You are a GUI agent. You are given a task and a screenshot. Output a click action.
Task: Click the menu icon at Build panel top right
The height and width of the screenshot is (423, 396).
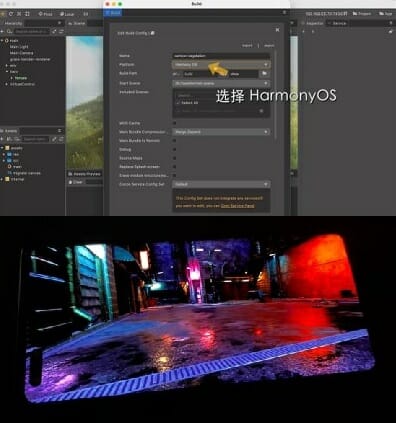pyautogui.click(x=284, y=12)
